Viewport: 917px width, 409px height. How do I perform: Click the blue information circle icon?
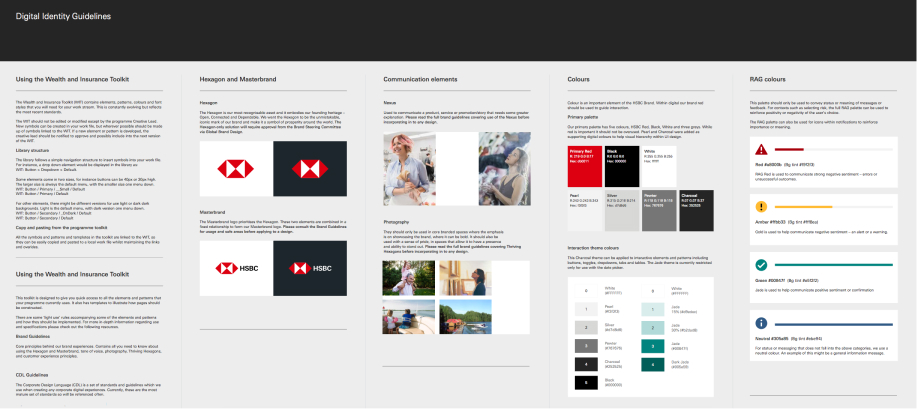(761, 323)
